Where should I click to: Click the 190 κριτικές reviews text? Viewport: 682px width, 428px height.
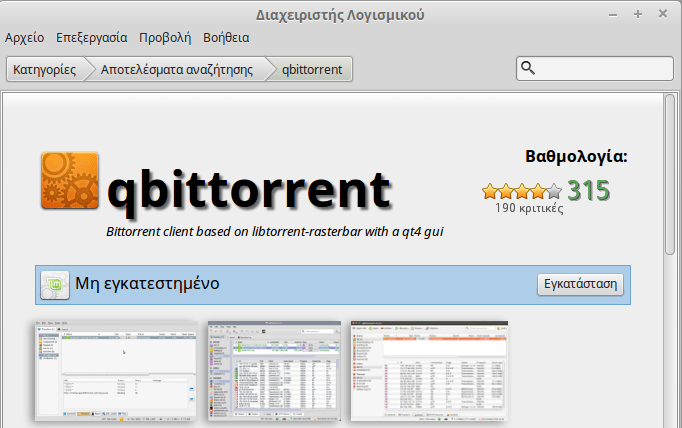click(529, 208)
